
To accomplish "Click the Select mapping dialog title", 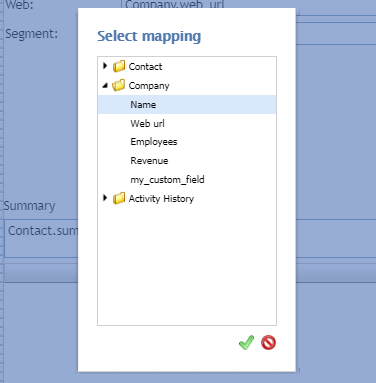I will [149, 36].
